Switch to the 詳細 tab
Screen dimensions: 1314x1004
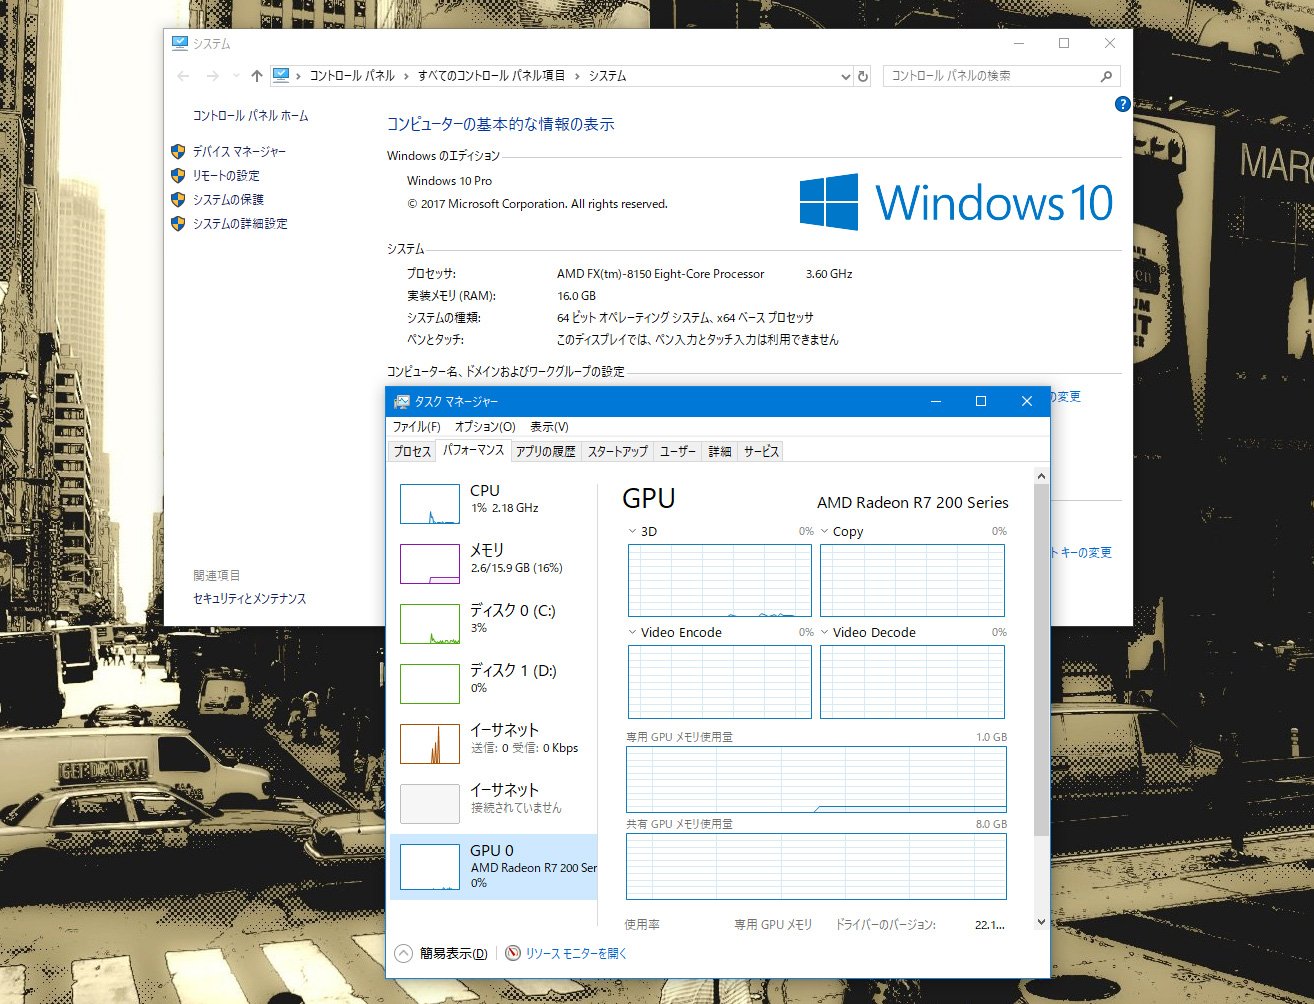pos(720,452)
